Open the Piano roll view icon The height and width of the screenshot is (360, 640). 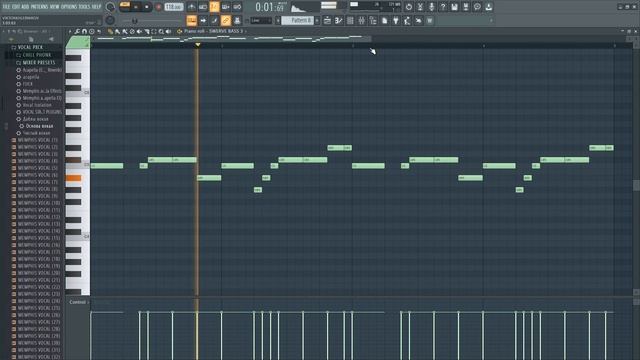coord(339,20)
